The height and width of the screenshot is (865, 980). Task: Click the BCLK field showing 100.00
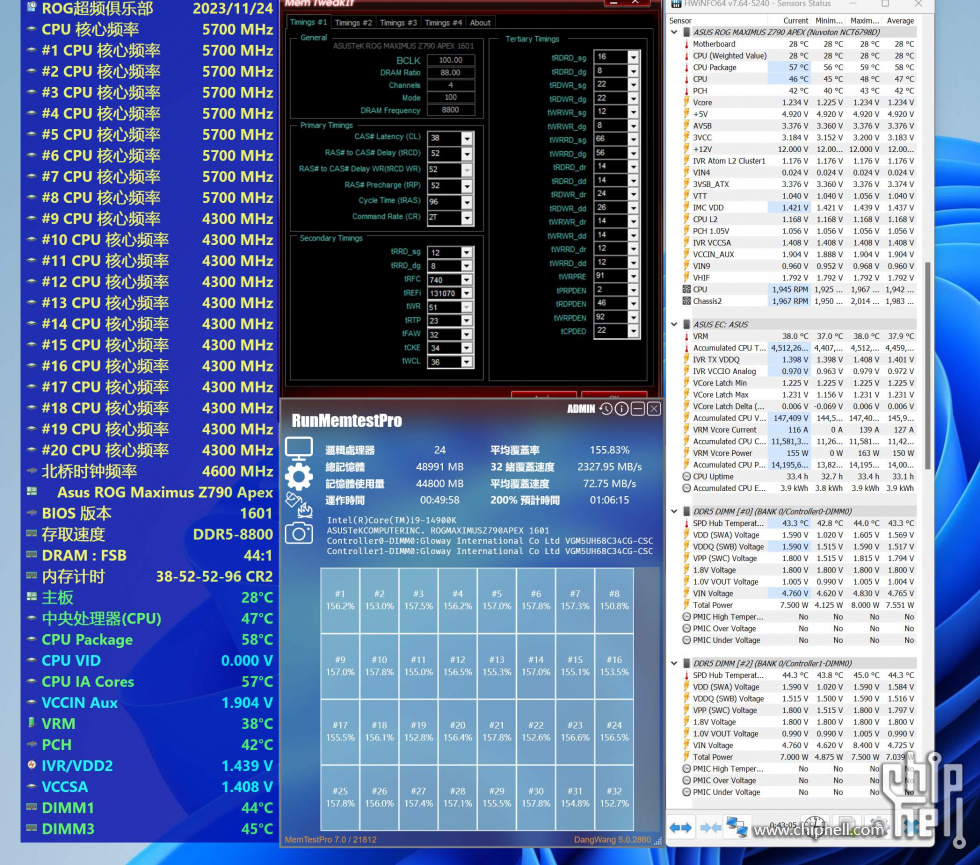point(451,60)
